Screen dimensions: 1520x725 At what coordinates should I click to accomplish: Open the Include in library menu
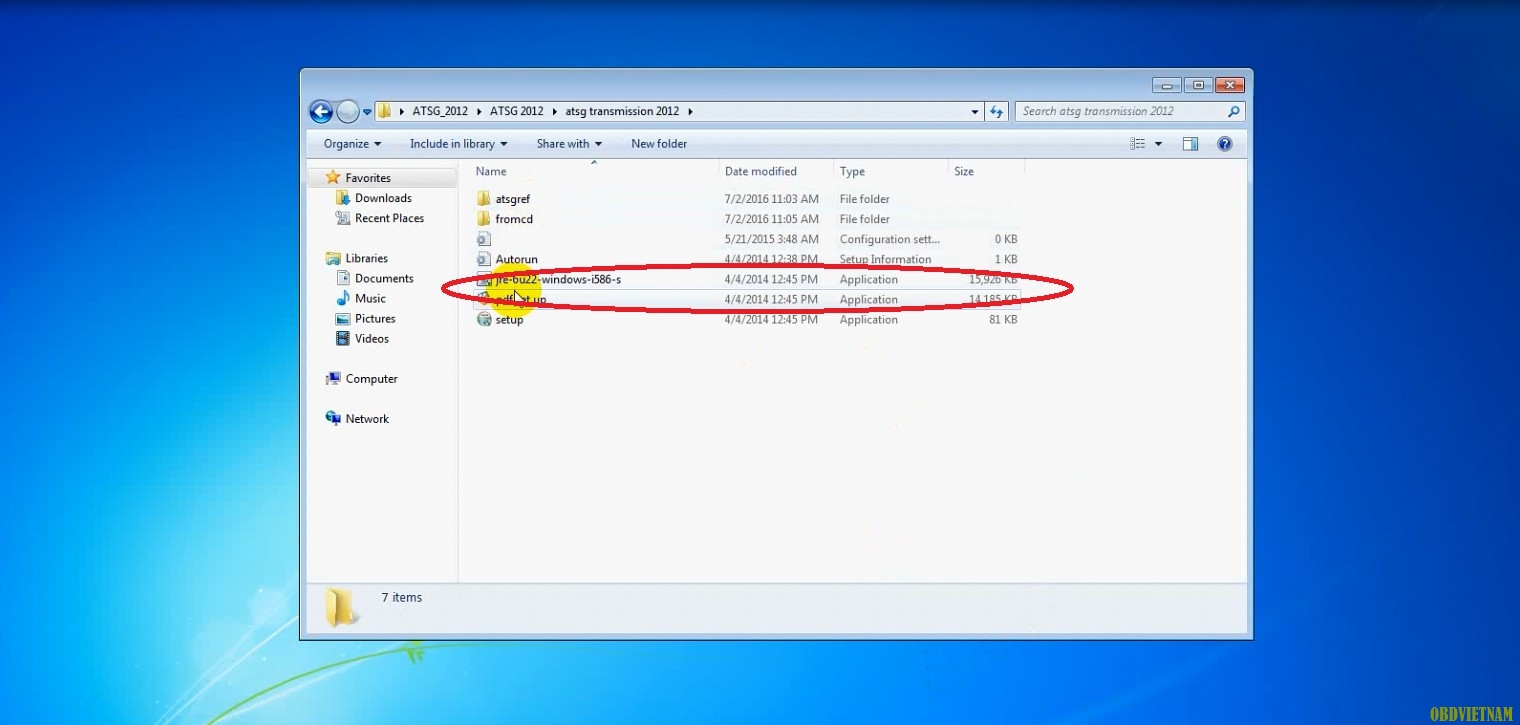458,144
